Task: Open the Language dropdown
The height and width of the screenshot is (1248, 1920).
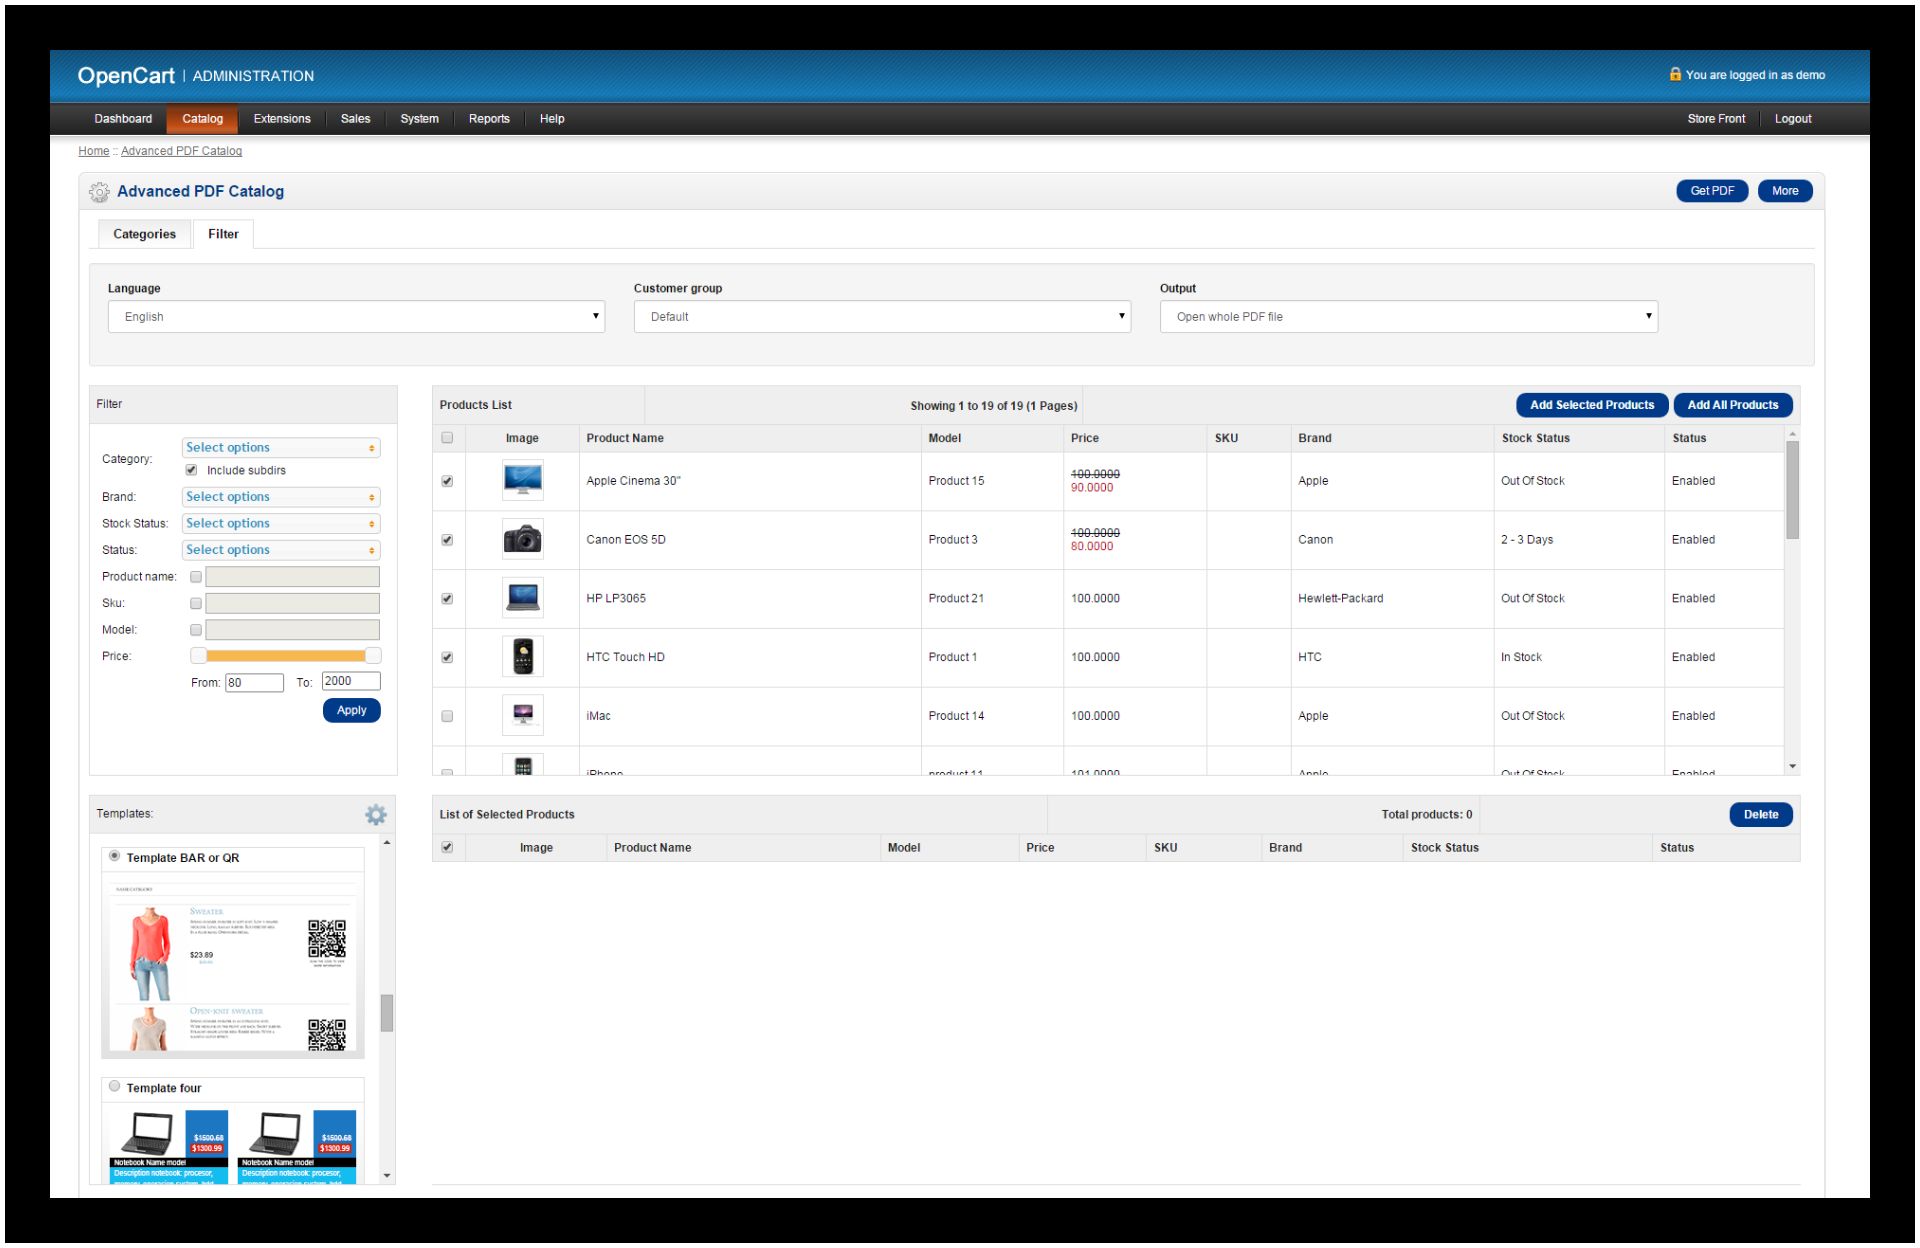Action: (x=356, y=317)
